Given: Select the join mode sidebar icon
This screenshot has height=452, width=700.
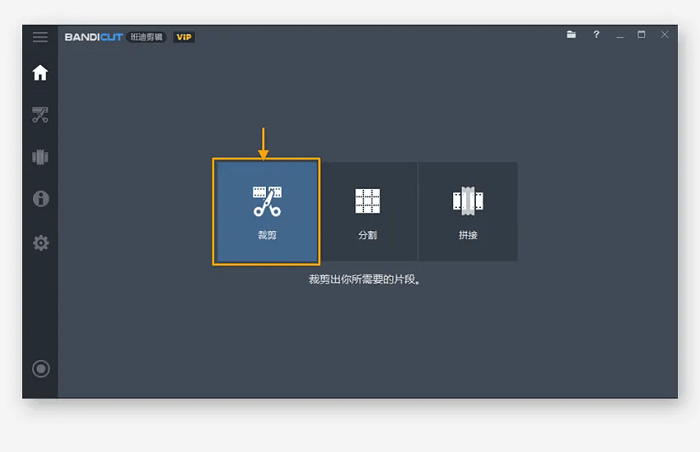Looking at the screenshot, I should pyautogui.click(x=40, y=157).
